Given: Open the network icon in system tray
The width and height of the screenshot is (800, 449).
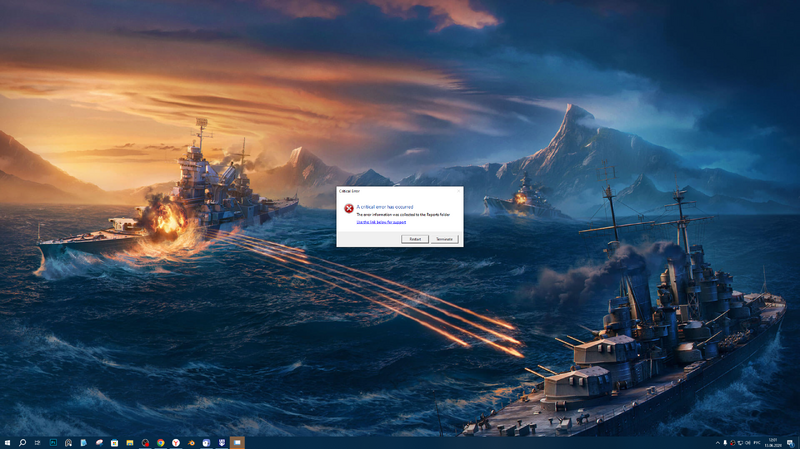Looking at the screenshot, I should click(x=740, y=443).
